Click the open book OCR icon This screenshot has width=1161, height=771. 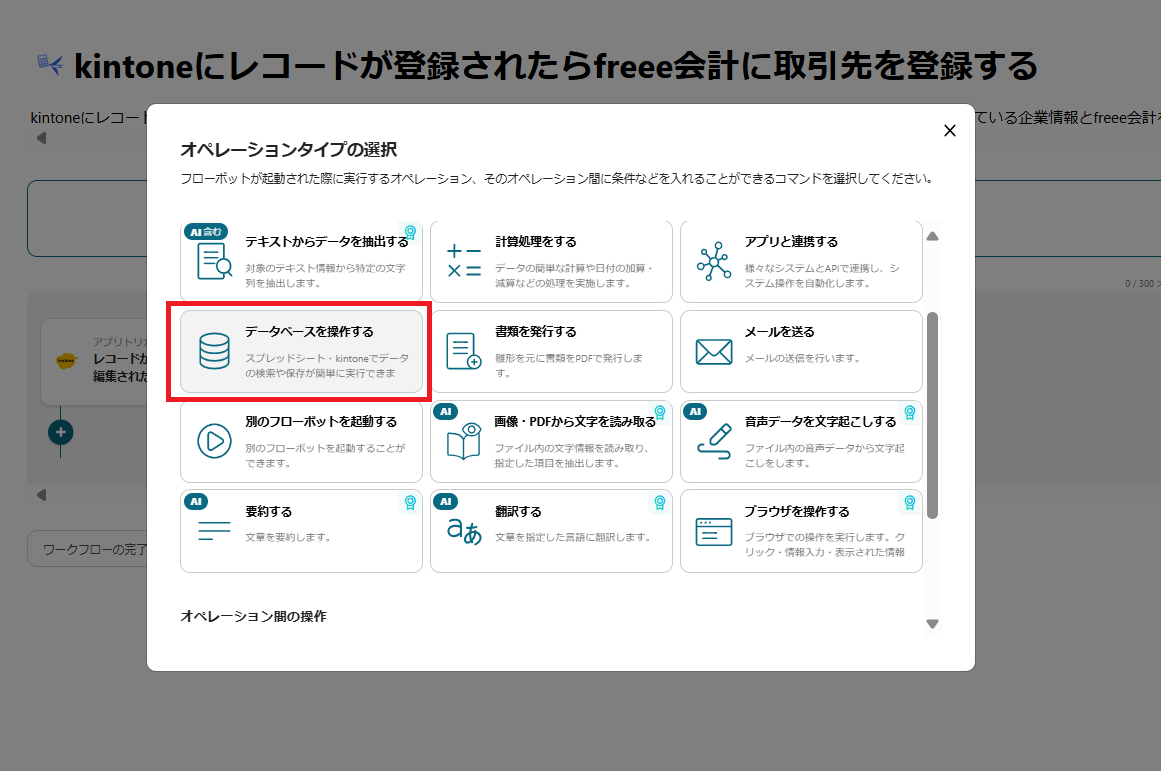coord(464,441)
